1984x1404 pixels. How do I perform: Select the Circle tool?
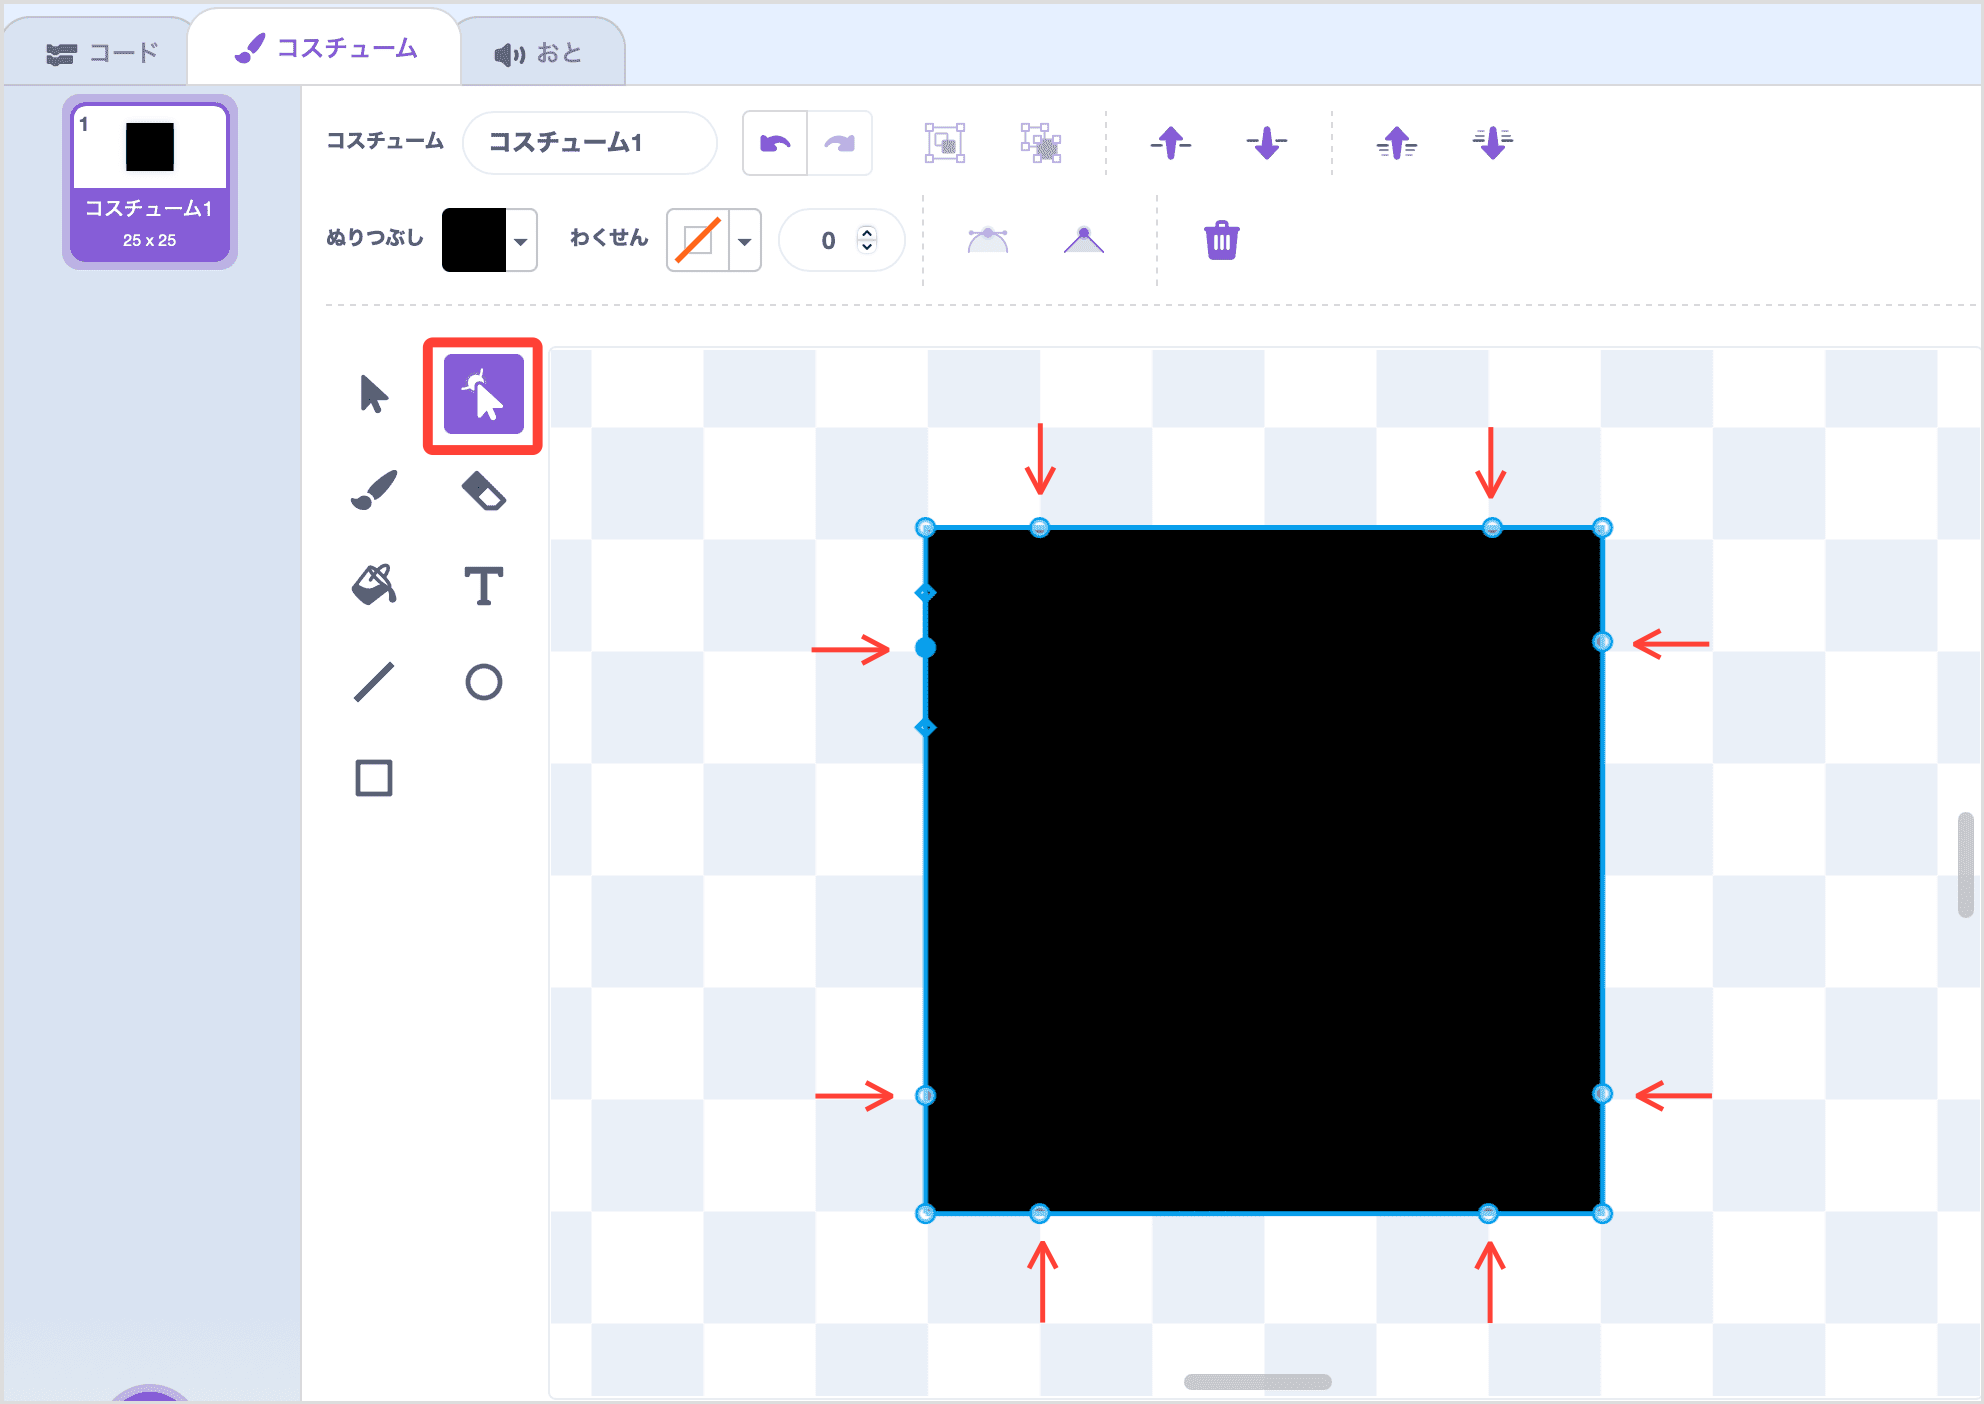click(x=483, y=682)
